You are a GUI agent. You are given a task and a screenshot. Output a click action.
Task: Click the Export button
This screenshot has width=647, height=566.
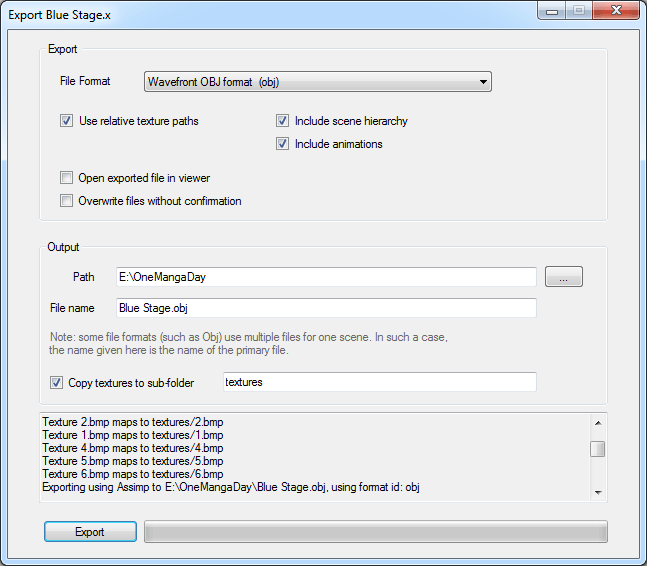click(90, 532)
